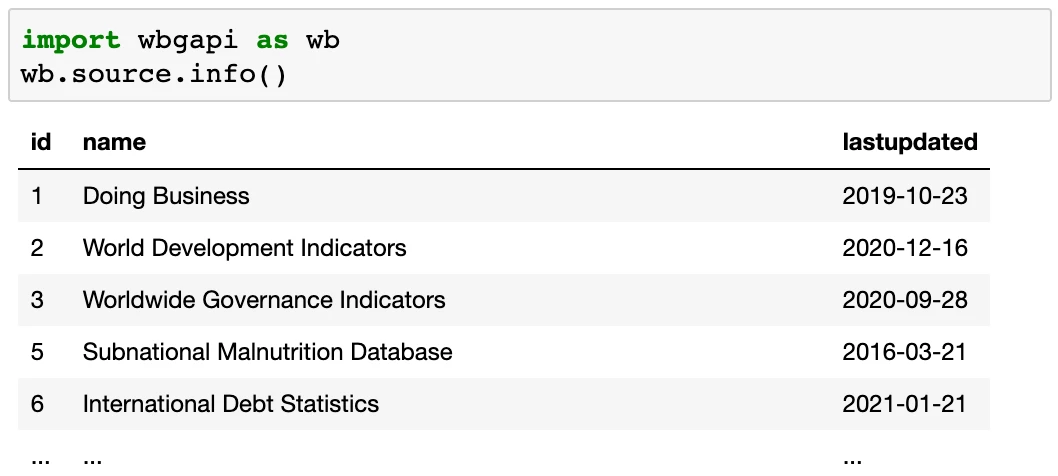Click inside the code input cell
This screenshot has height=476, width=1058.
click(x=530, y=56)
